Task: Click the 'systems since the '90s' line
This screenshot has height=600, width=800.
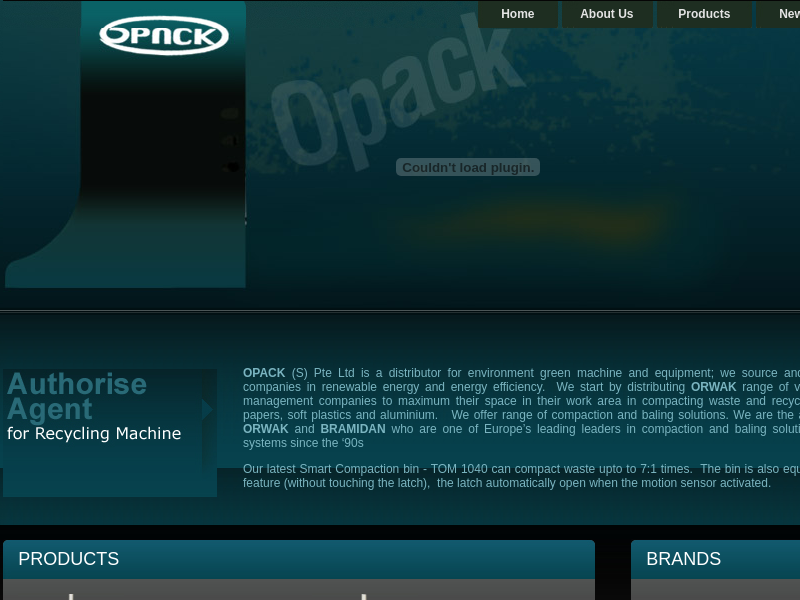Action: 303,443
